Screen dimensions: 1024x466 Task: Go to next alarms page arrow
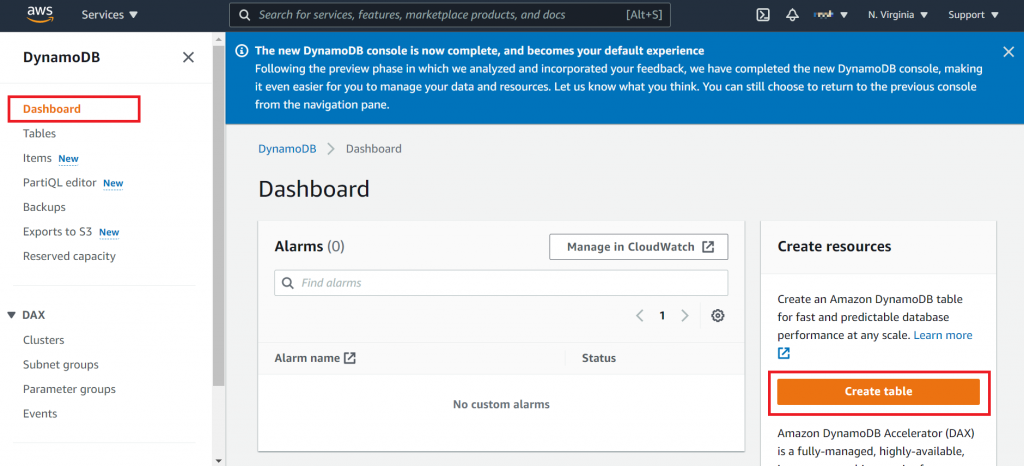click(685, 316)
